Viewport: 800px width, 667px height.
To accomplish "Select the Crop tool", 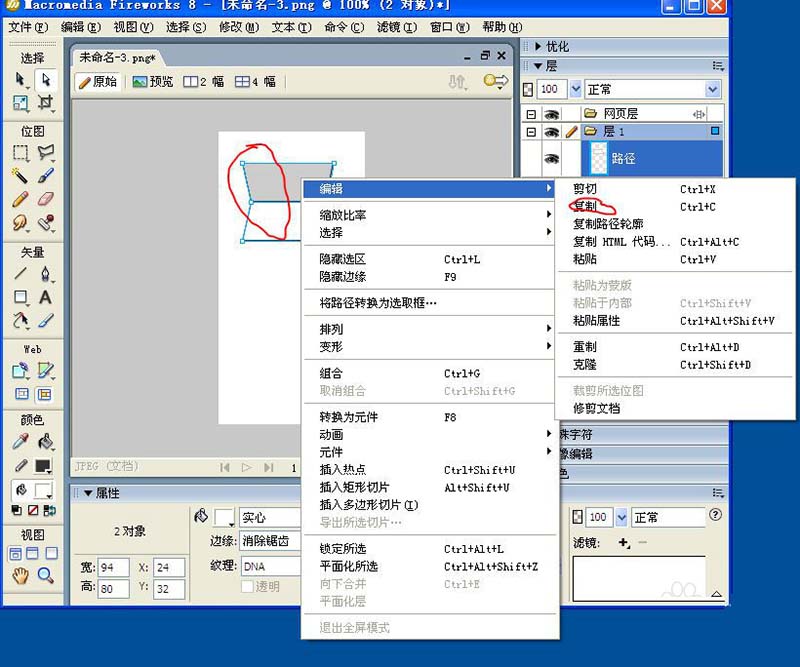I will tap(46, 103).
